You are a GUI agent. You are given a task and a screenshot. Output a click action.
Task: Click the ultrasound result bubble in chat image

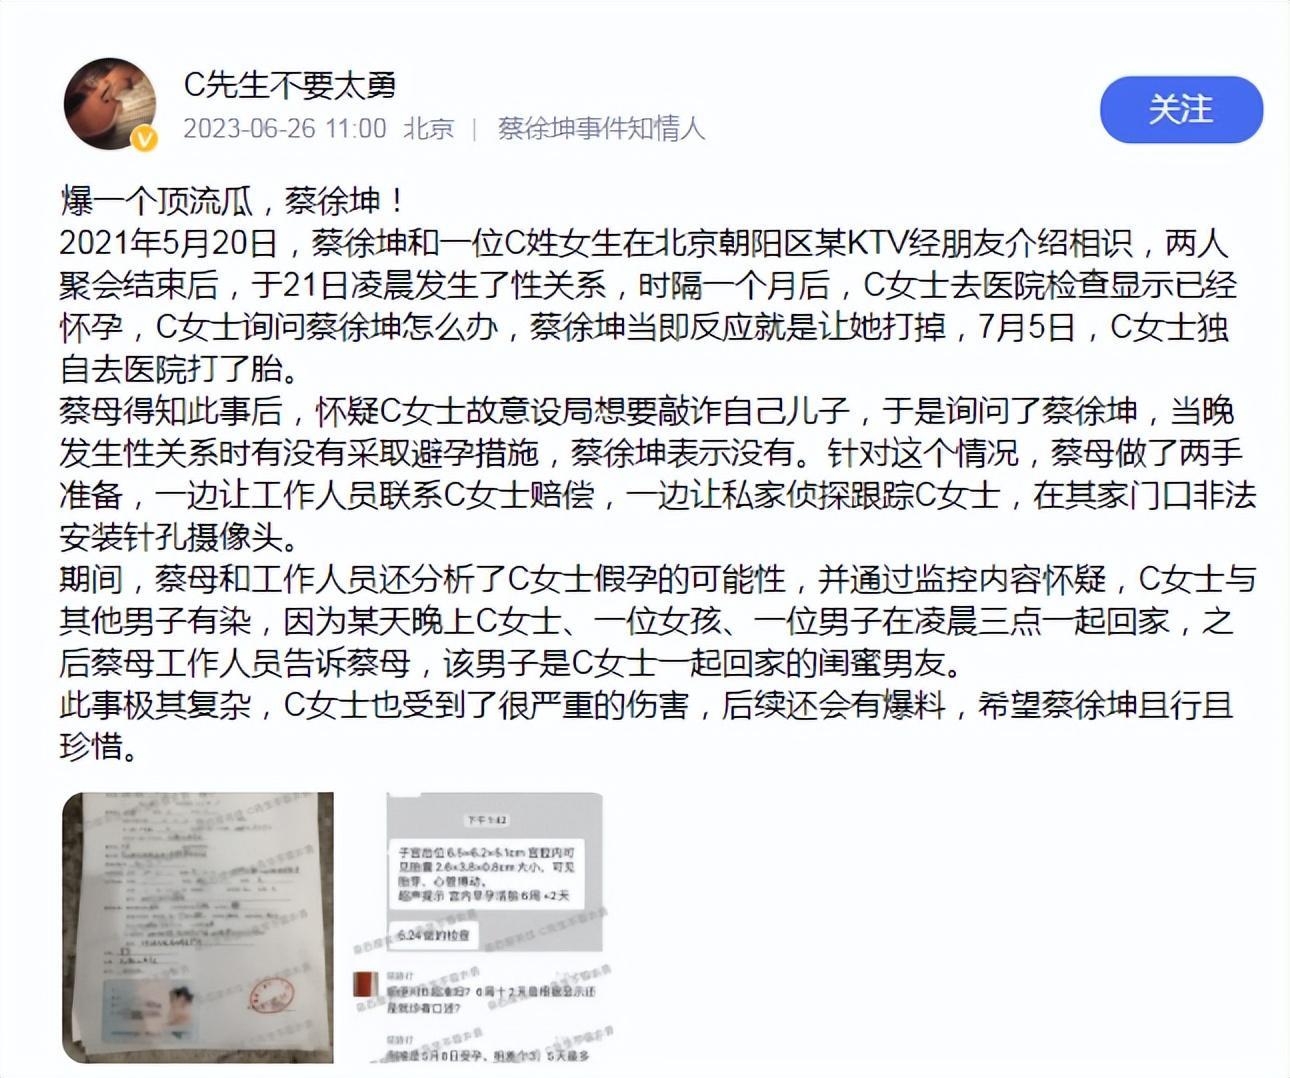click(x=487, y=875)
